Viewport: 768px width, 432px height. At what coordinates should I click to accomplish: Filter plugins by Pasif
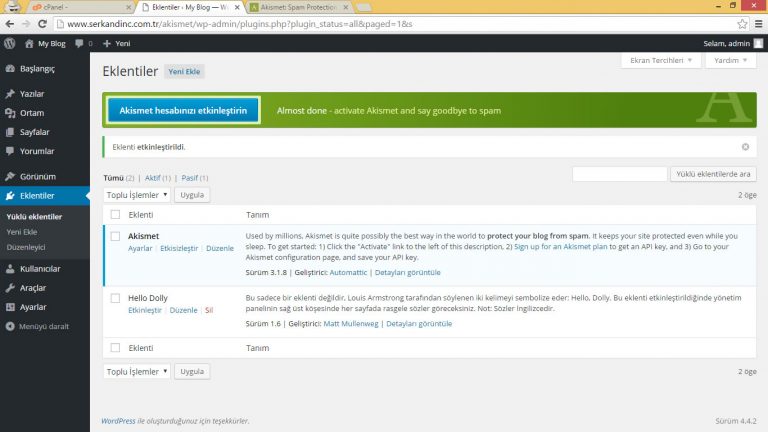click(x=190, y=178)
